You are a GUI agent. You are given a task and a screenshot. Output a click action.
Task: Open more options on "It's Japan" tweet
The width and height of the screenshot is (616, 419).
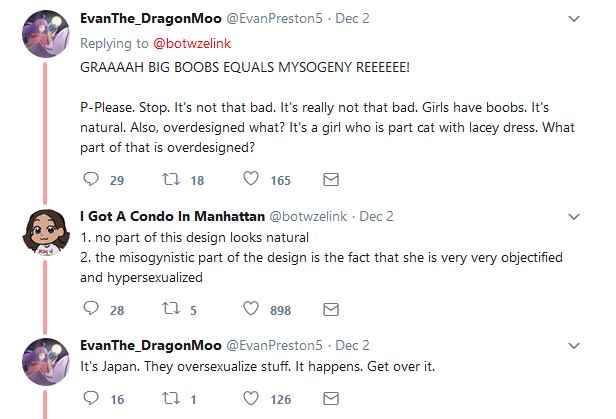tap(573, 346)
